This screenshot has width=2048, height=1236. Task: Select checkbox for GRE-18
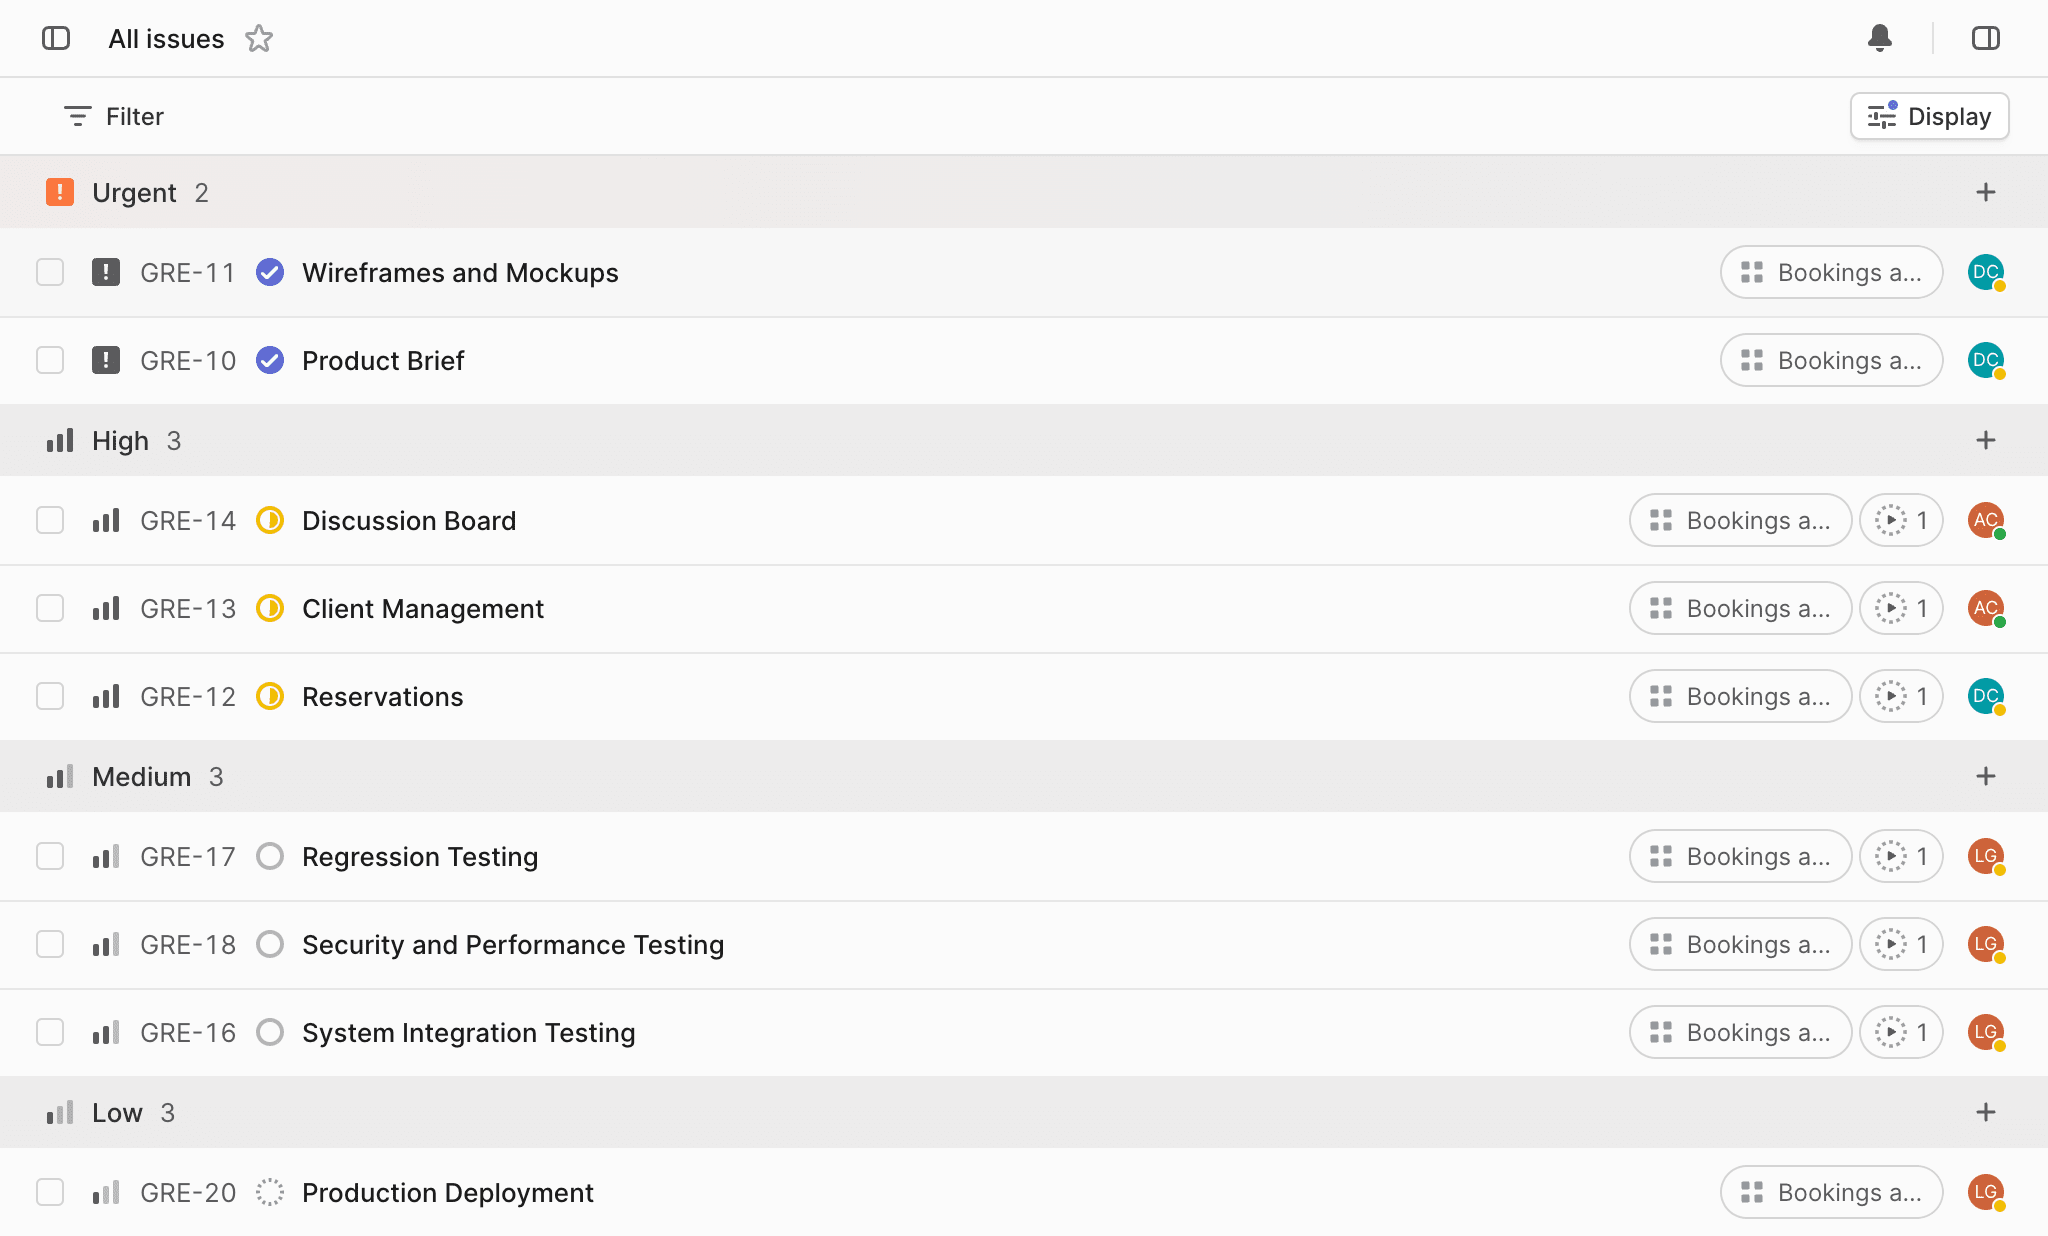[x=50, y=944]
